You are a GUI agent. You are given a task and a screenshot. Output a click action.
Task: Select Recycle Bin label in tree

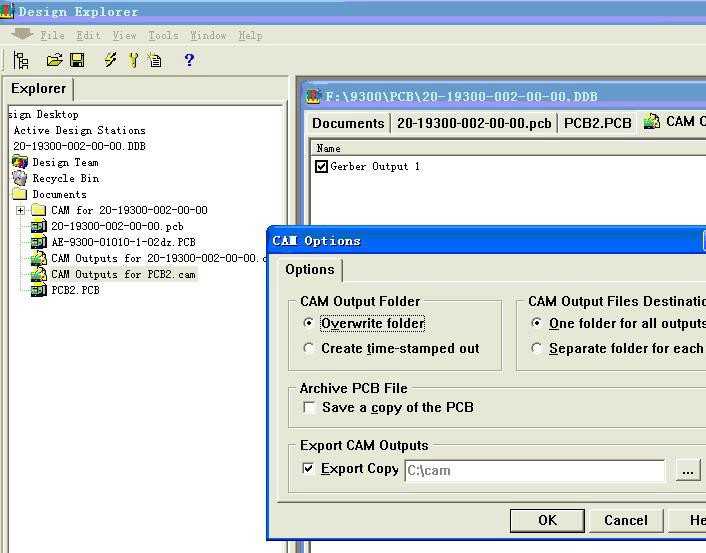(x=66, y=178)
